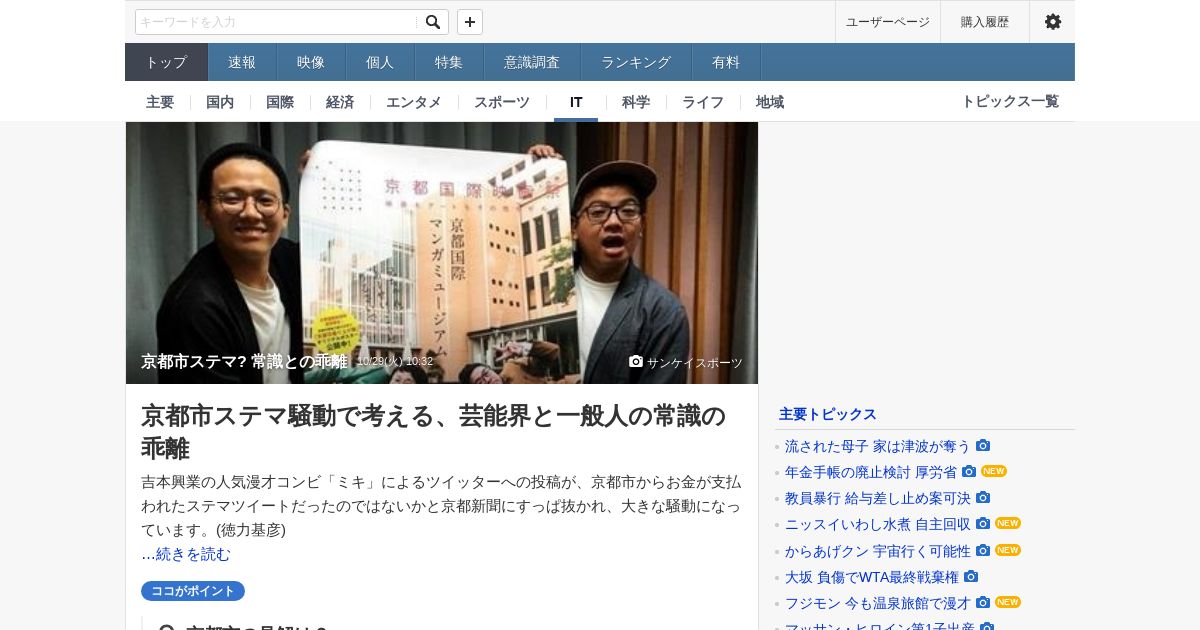Switch to スポーツ category
The width and height of the screenshot is (1200, 630).
coord(502,102)
